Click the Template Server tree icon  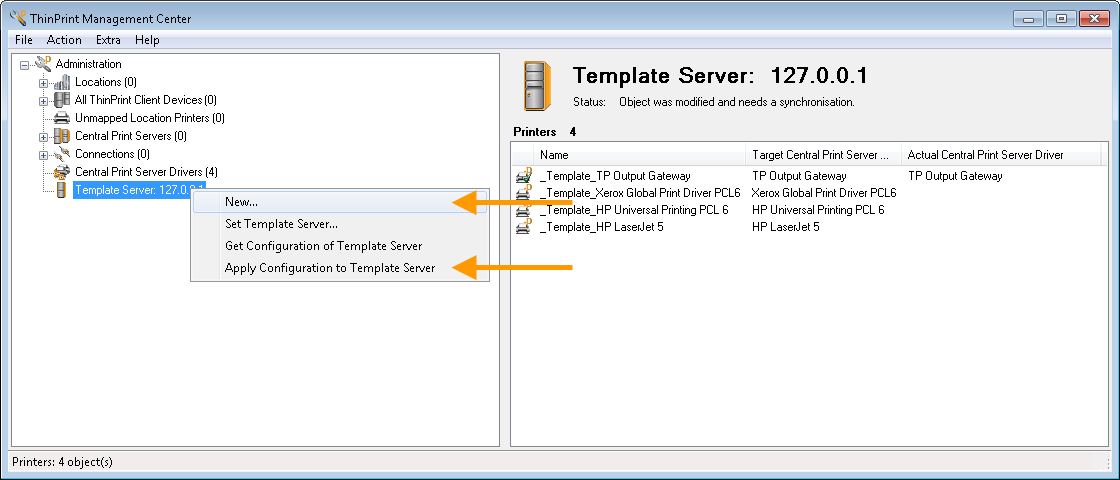tap(61, 189)
